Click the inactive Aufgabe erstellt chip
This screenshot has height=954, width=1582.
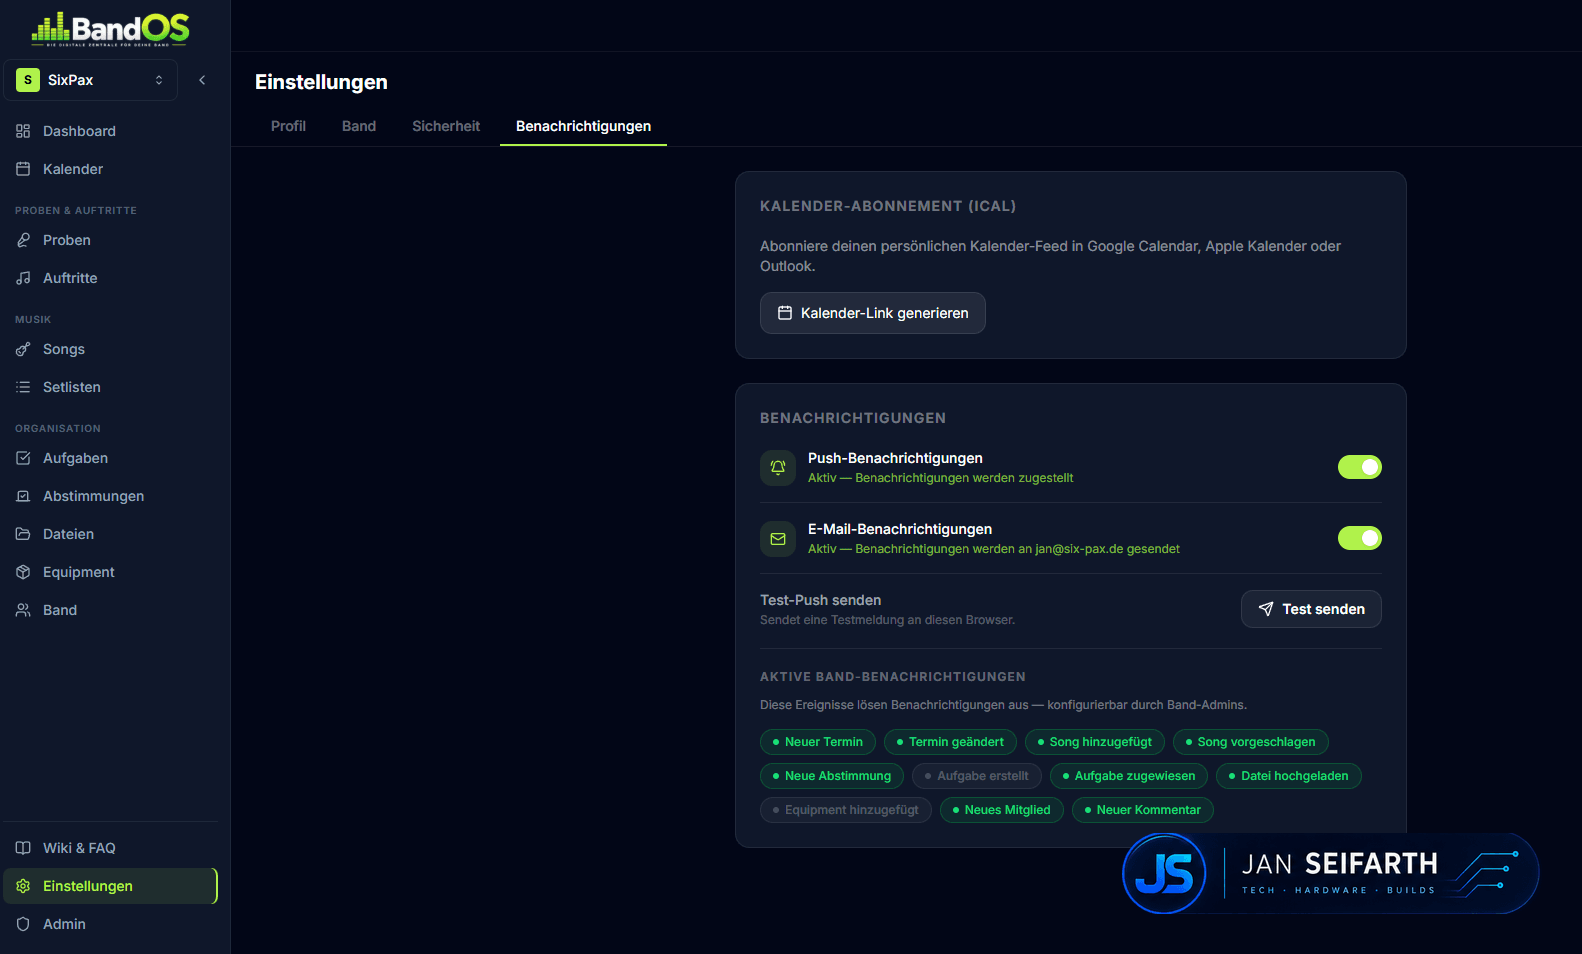[x=977, y=776]
